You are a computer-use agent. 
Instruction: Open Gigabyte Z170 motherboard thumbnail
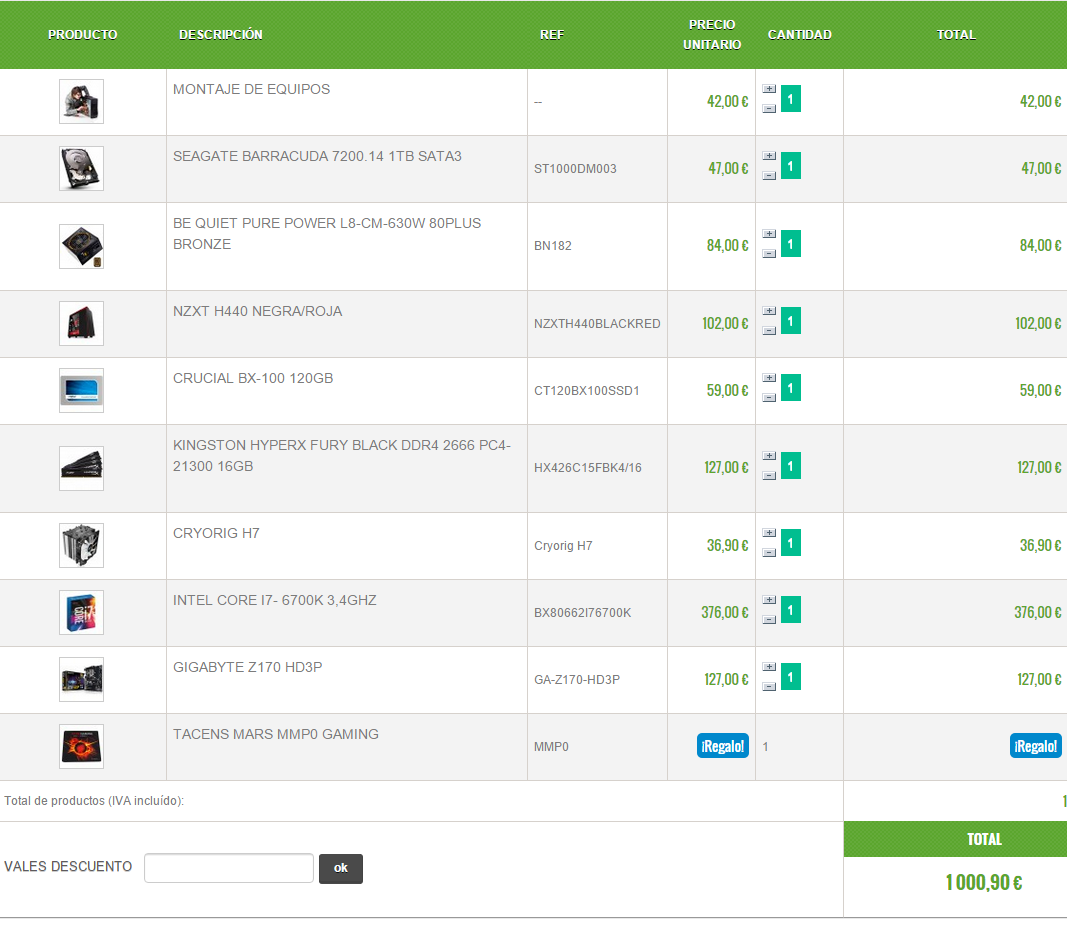pos(82,679)
